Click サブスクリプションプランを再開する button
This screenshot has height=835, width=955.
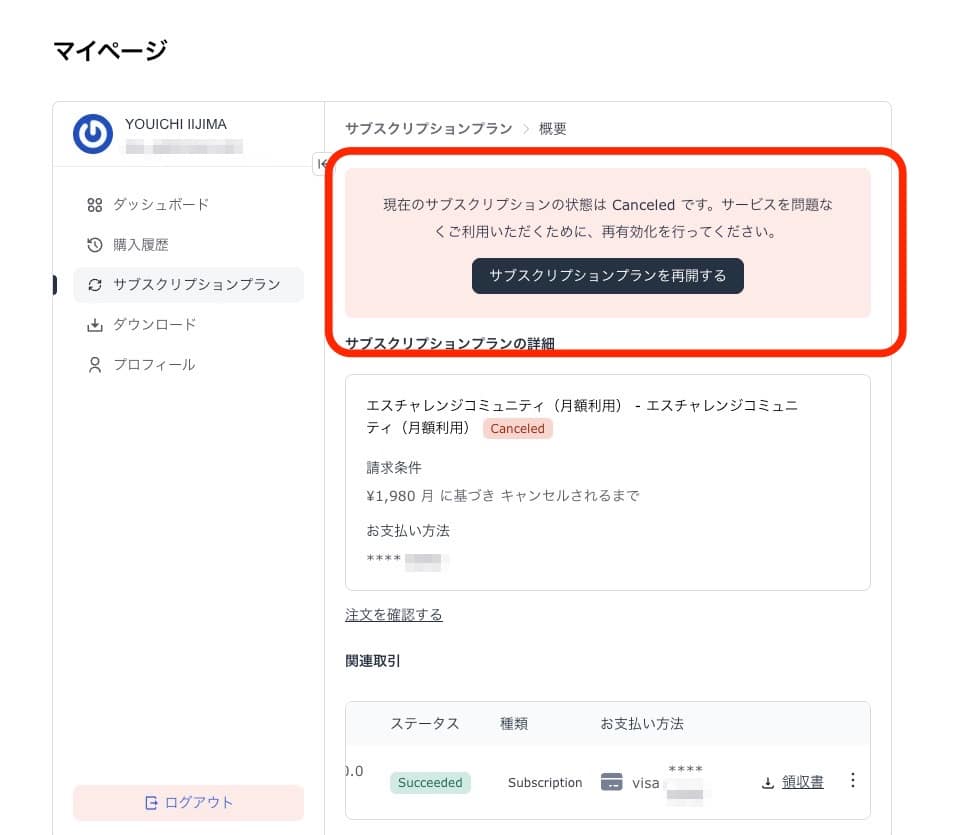tap(607, 276)
